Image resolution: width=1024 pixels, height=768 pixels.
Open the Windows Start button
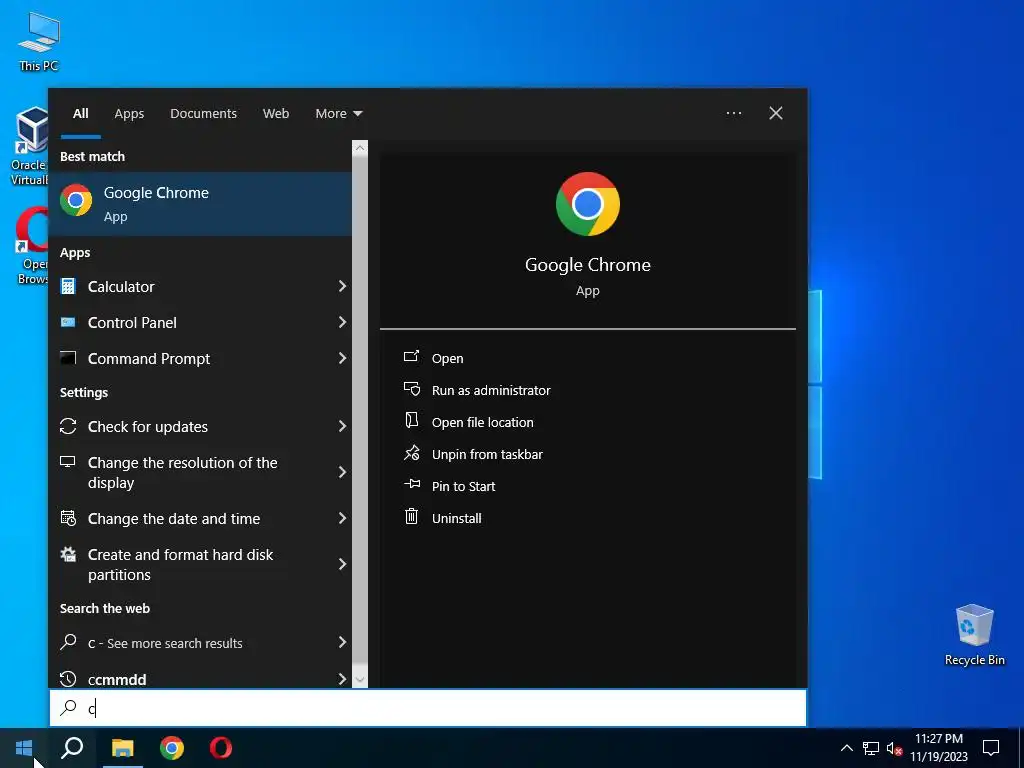click(x=24, y=748)
